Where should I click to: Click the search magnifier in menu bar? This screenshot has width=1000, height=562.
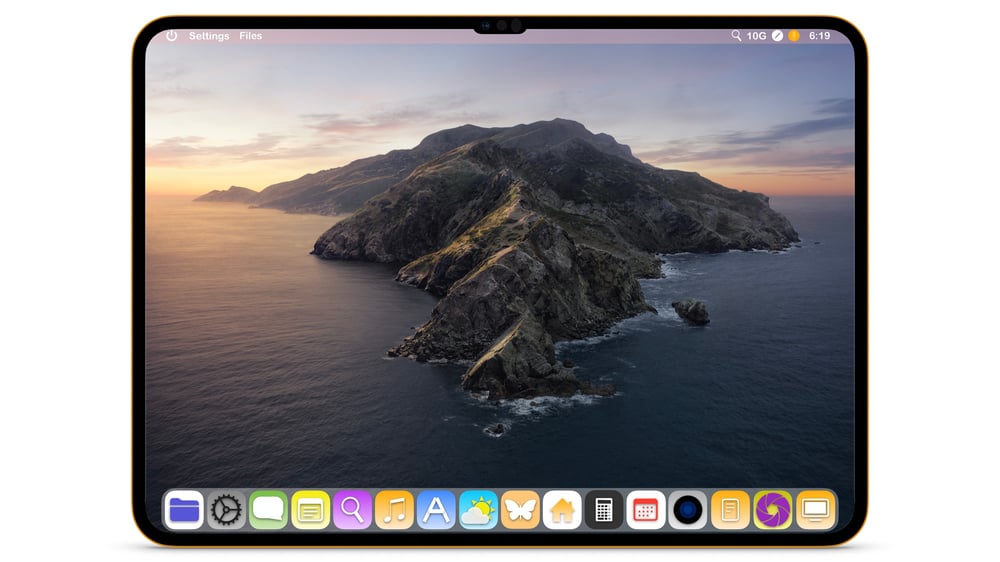[736, 36]
